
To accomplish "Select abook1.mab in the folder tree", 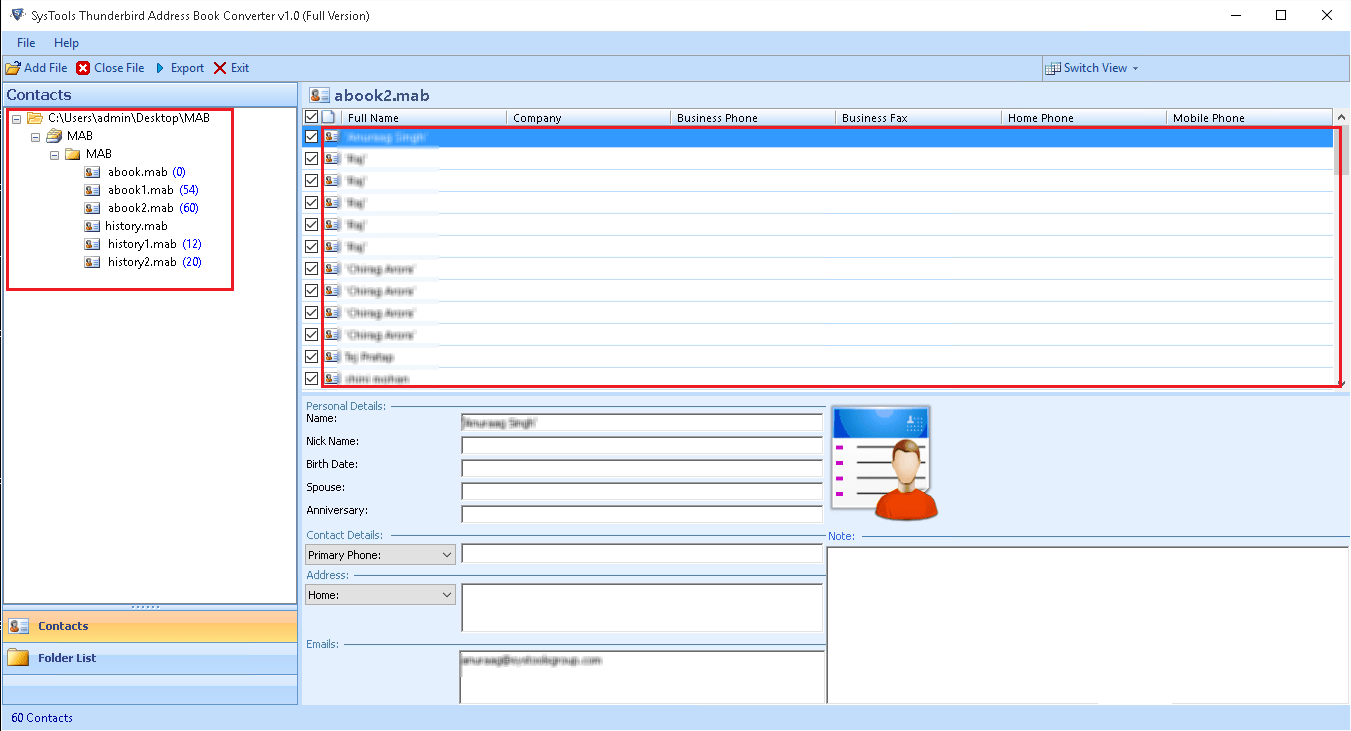I will click(x=141, y=189).
